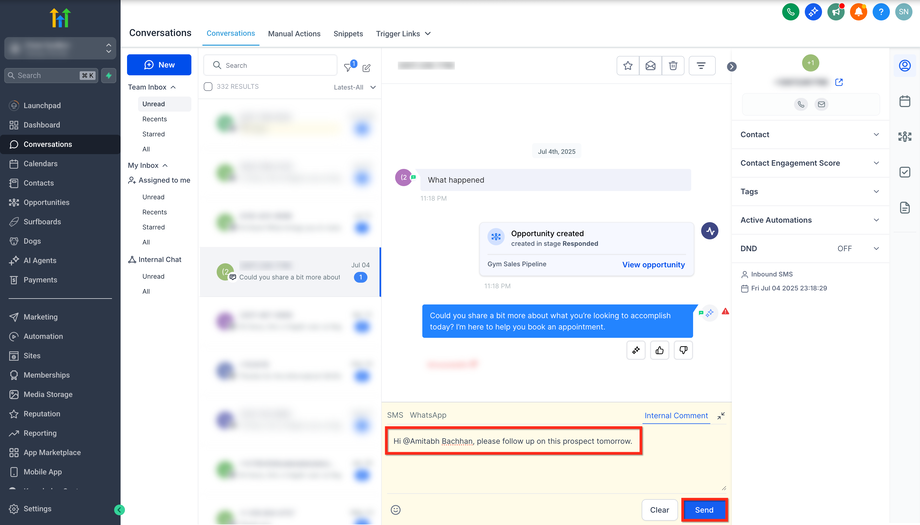Open the SN user profile avatar
The height and width of the screenshot is (525, 920).
(904, 12)
